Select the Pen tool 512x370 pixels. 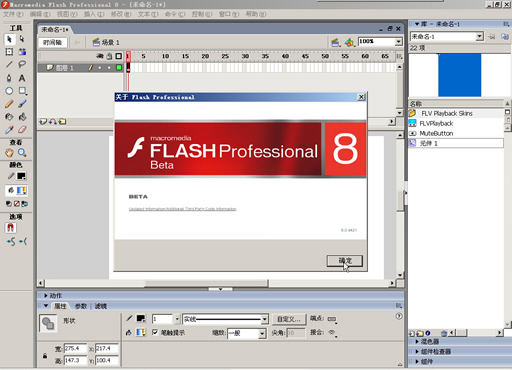point(9,78)
